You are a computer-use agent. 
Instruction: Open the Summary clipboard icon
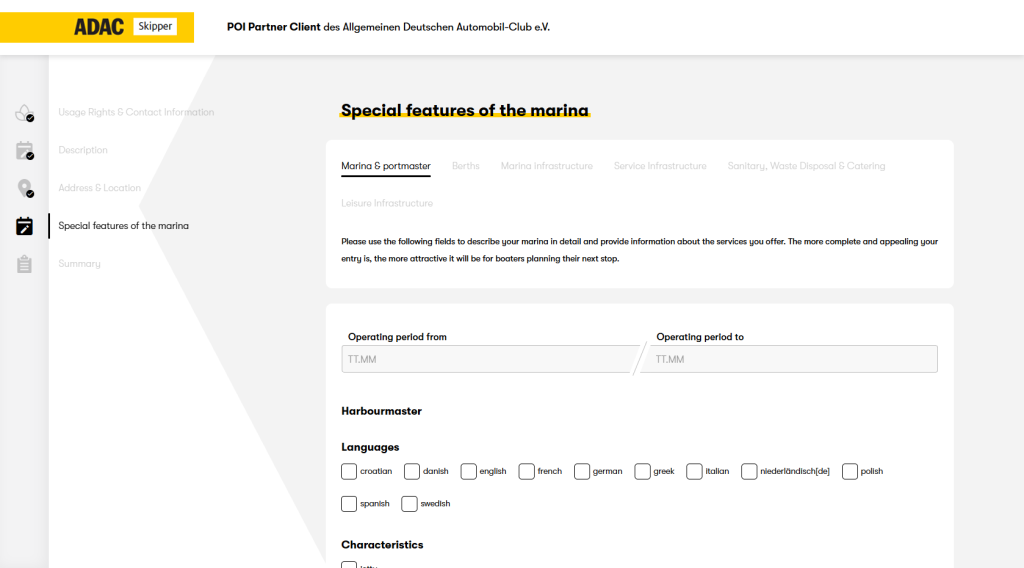point(24,264)
